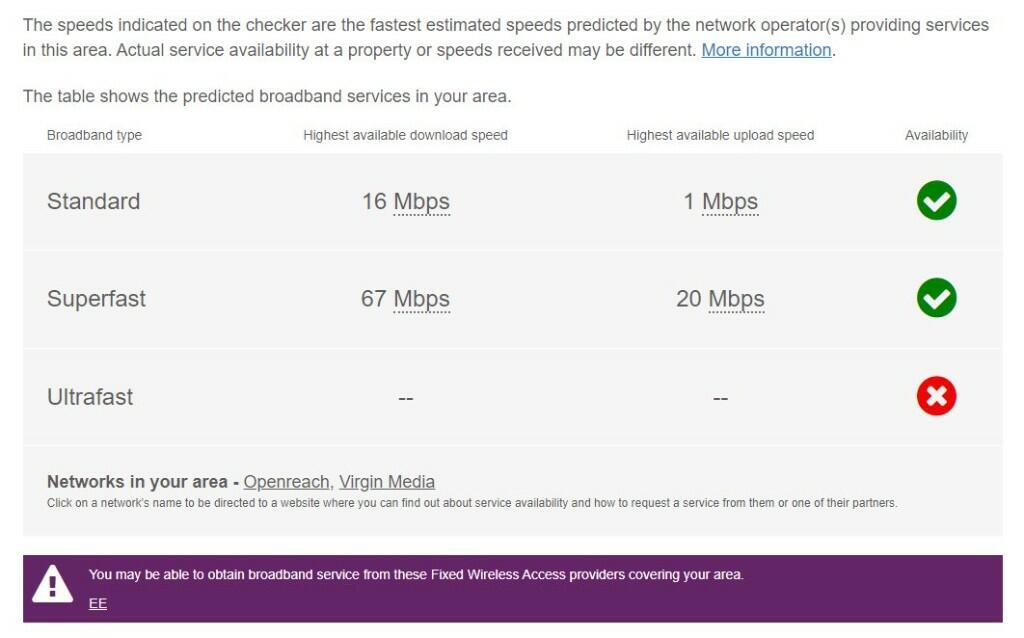Click the Availability column header
1024x638 pixels.
(936, 135)
